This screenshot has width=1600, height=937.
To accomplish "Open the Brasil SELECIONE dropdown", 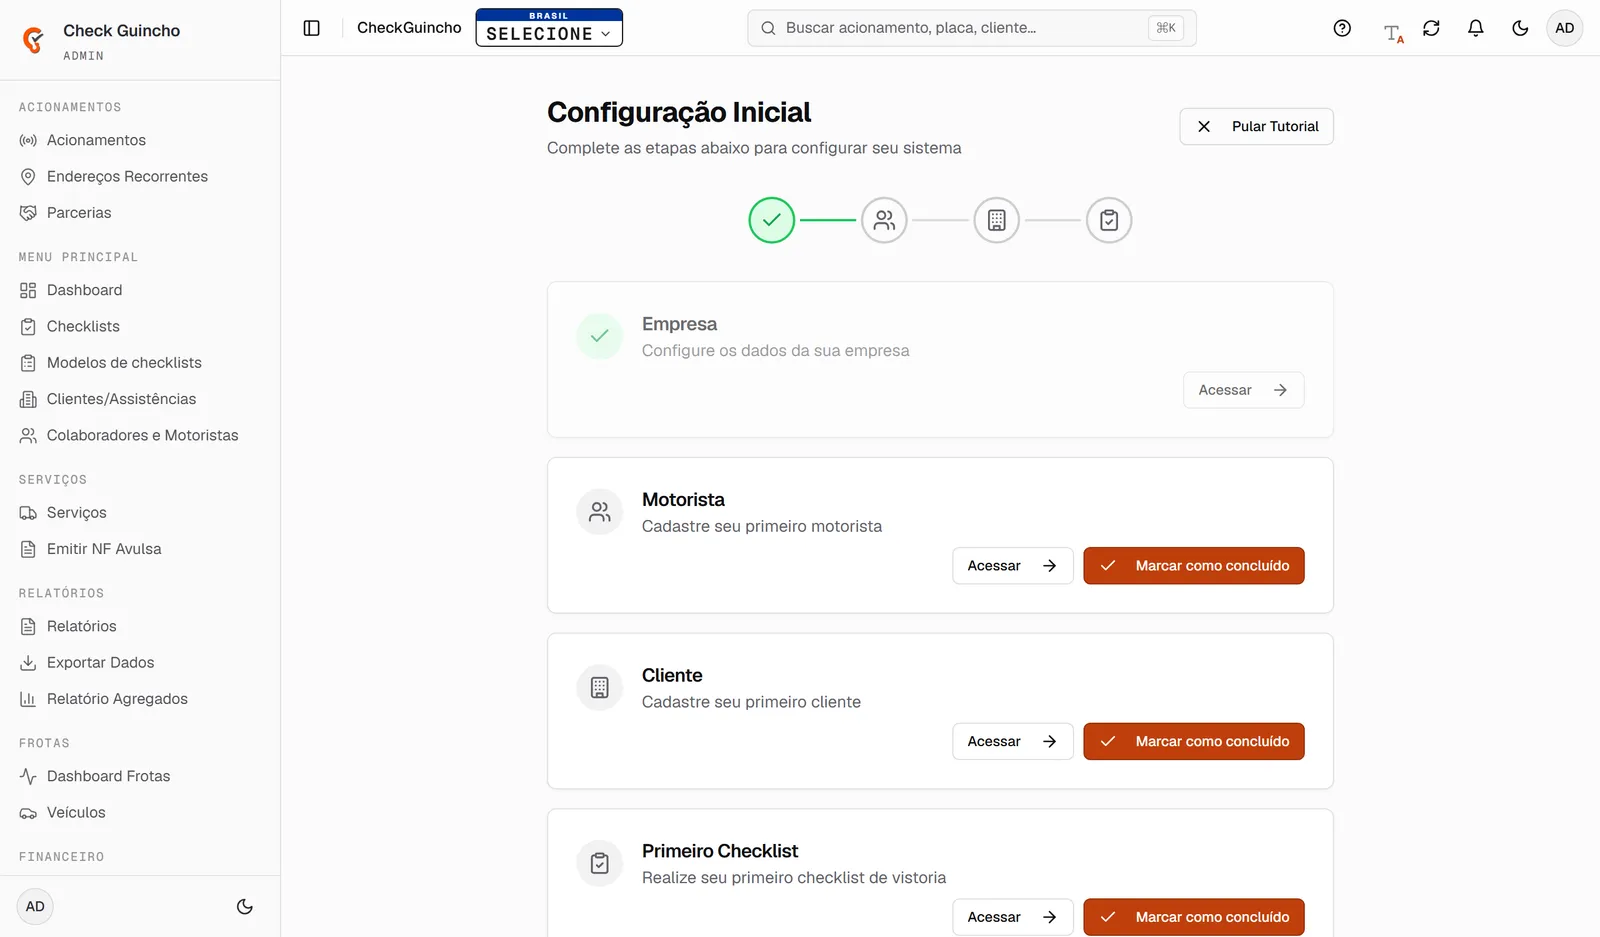I will (549, 28).
